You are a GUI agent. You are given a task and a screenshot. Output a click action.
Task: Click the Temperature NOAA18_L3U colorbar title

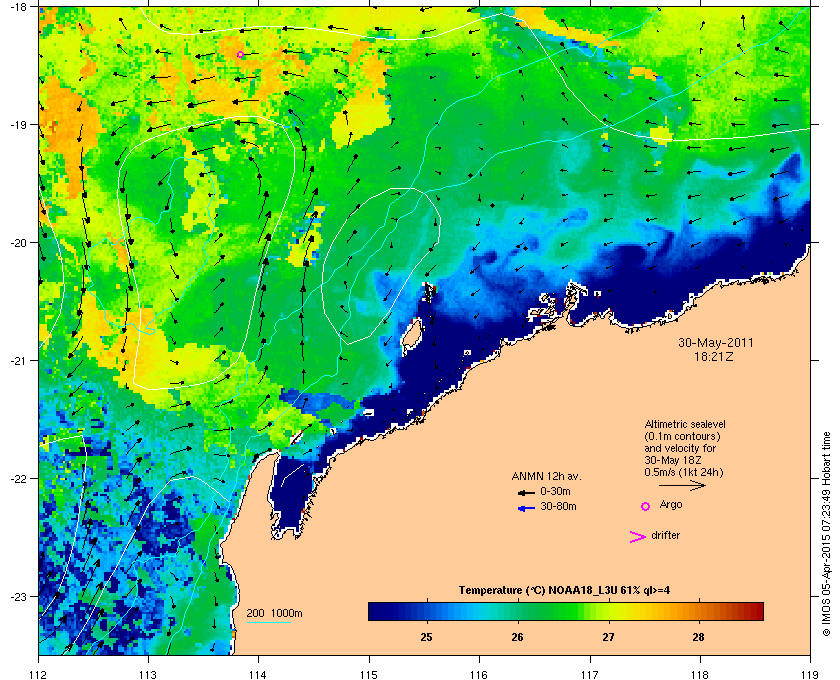click(x=564, y=591)
